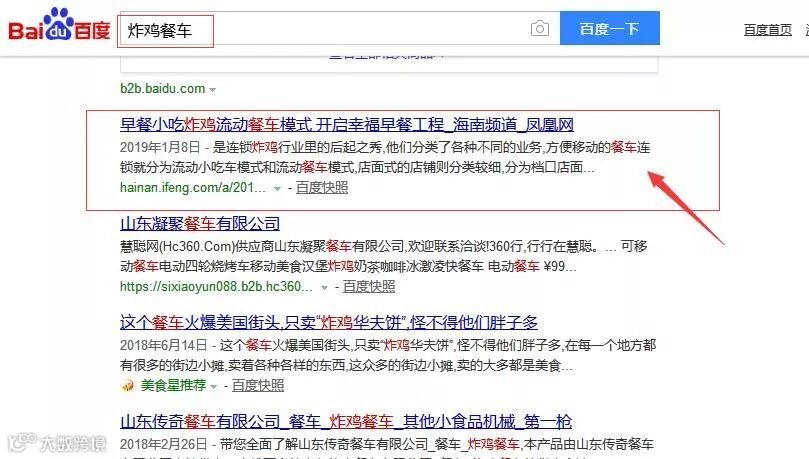Click the 美食星推荐 source icon
The width and height of the screenshot is (809, 459).
point(127,385)
